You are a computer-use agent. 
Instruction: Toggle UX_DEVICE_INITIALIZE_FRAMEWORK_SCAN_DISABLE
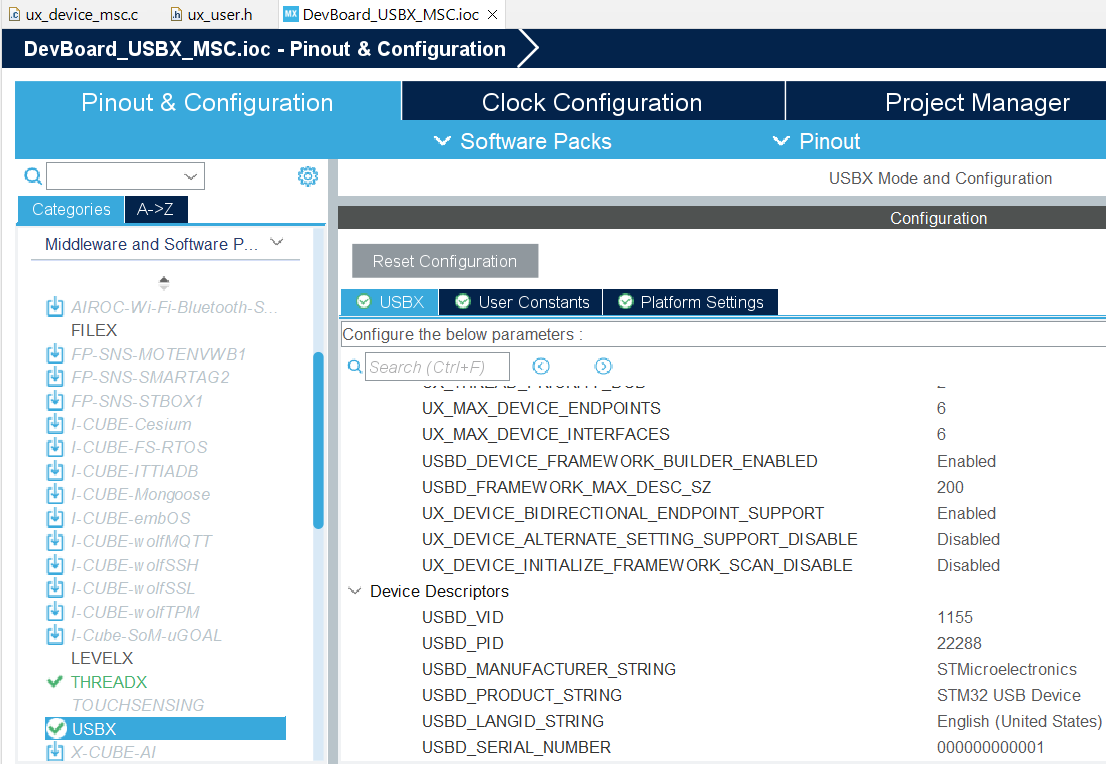tap(968, 565)
